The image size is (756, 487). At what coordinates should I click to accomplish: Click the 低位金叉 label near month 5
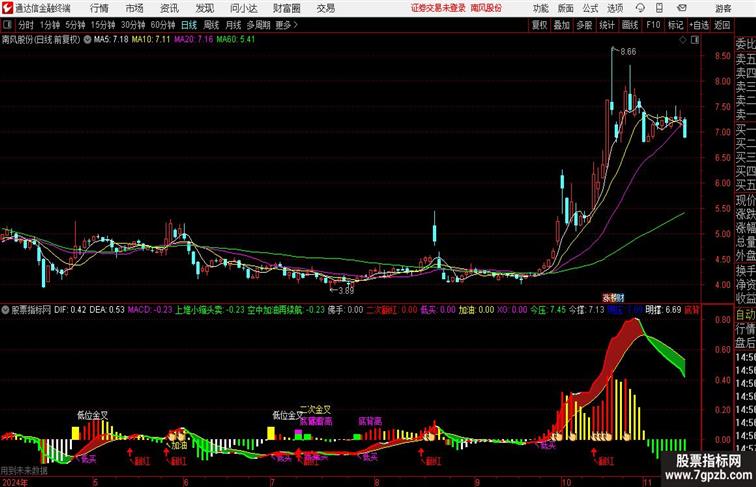point(93,415)
